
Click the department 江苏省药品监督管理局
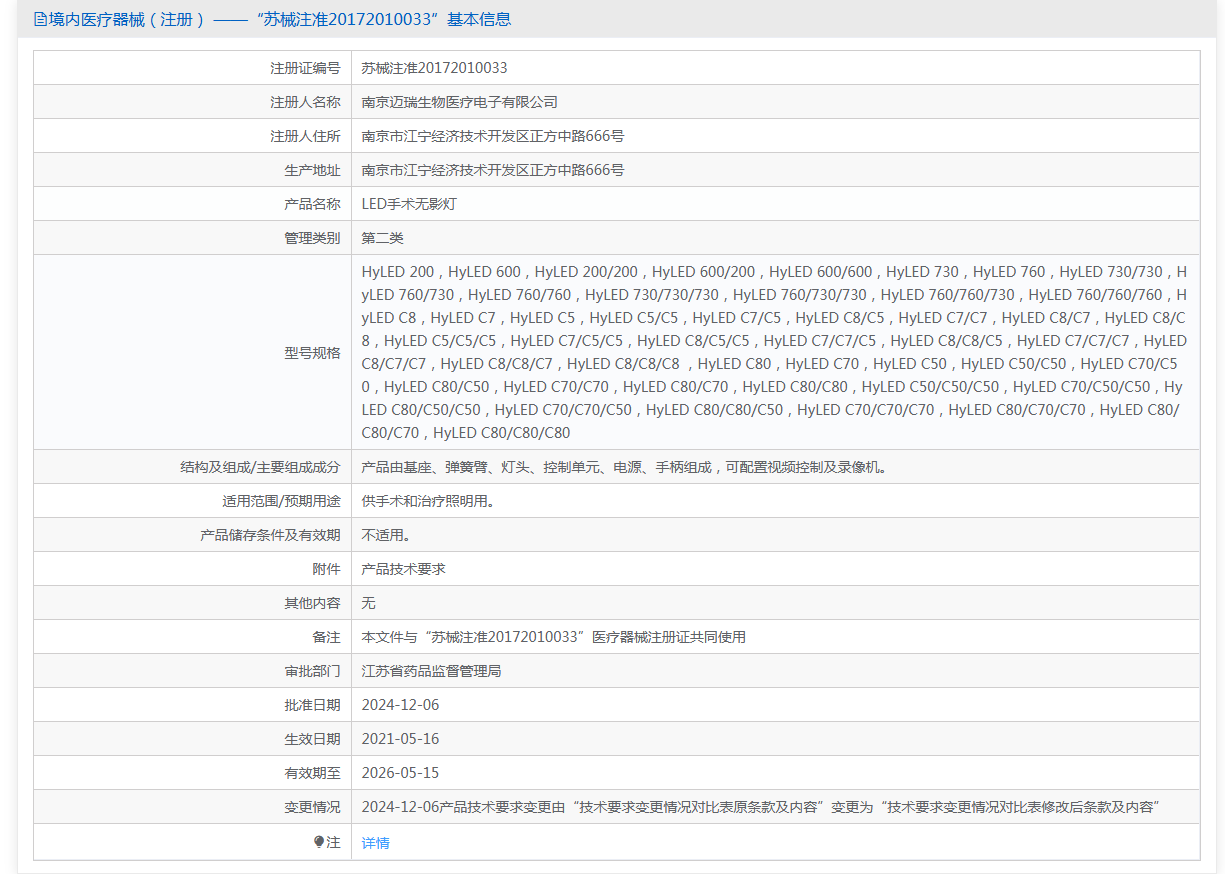[432, 671]
